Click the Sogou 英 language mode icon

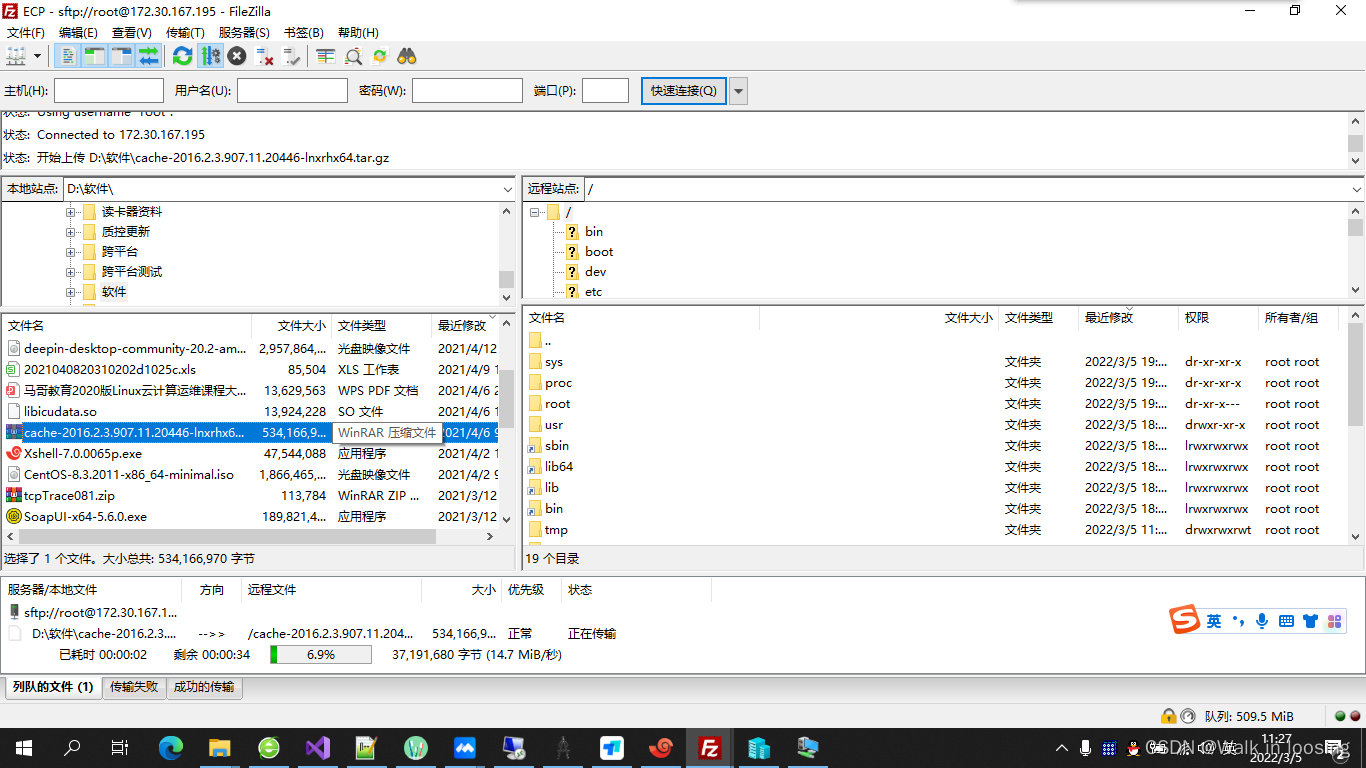pos(1214,621)
